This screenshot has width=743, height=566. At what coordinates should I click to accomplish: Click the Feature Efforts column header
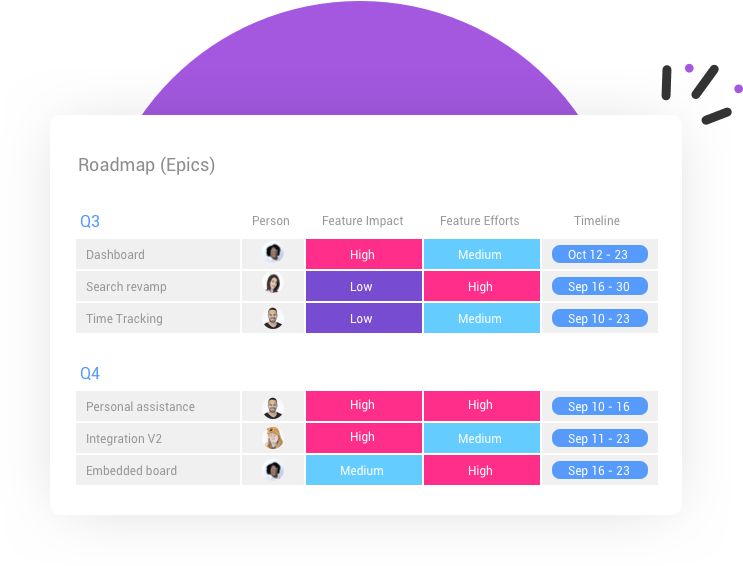click(x=480, y=221)
